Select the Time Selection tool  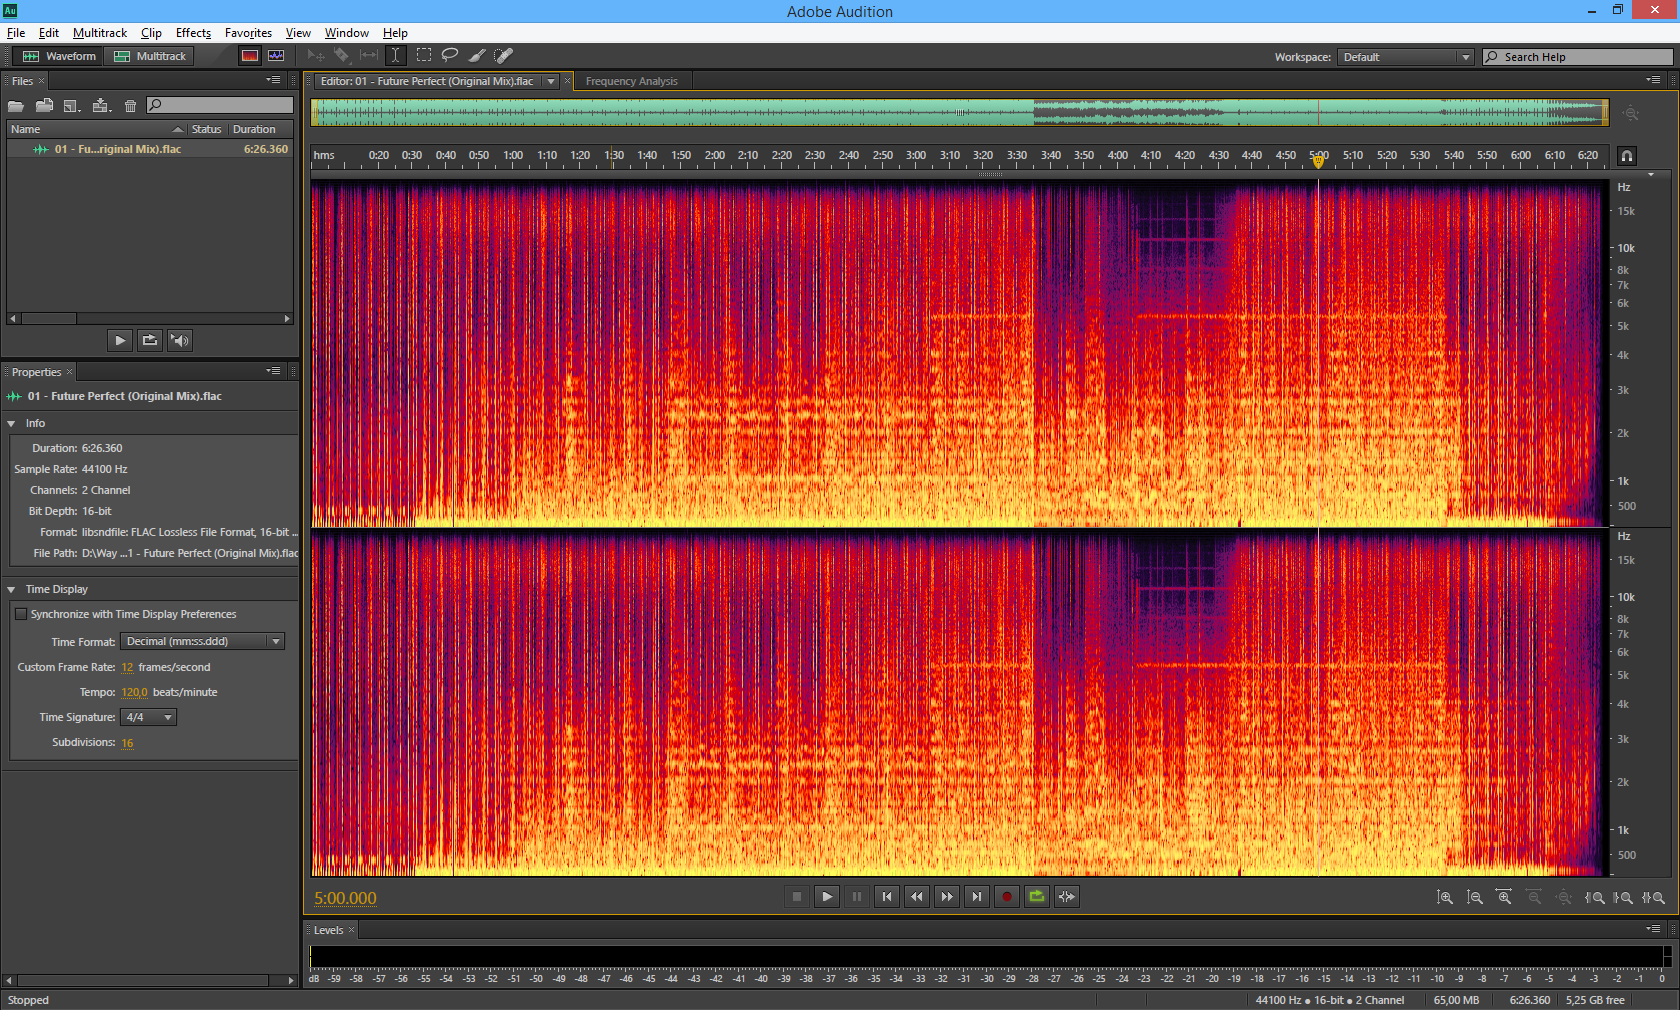[396, 56]
